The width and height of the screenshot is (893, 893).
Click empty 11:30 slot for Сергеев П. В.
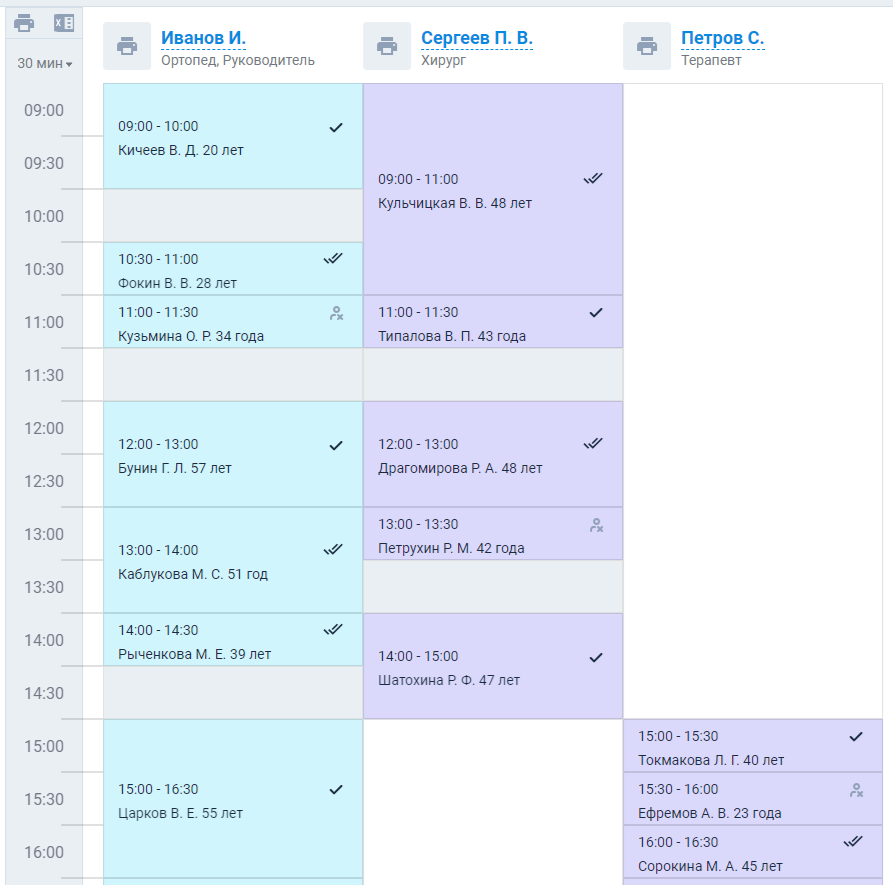(x=493, y=375)
